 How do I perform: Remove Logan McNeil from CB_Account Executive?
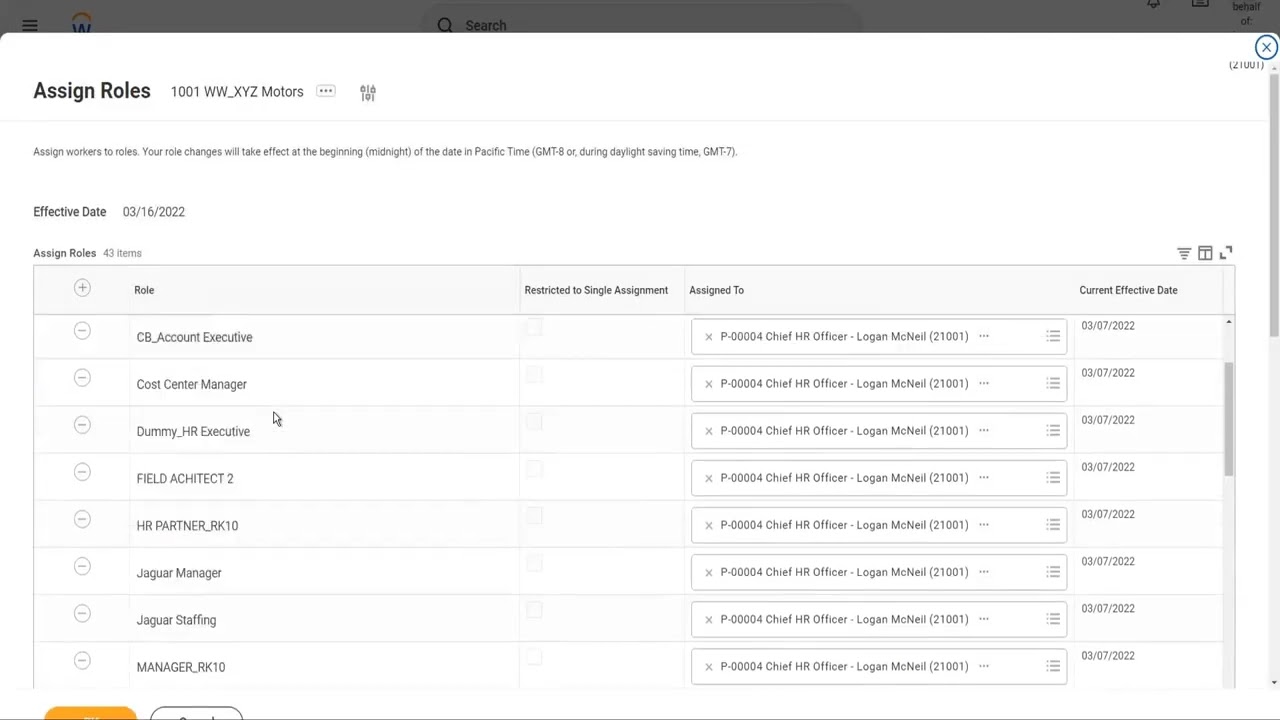[x=709, y=337]
